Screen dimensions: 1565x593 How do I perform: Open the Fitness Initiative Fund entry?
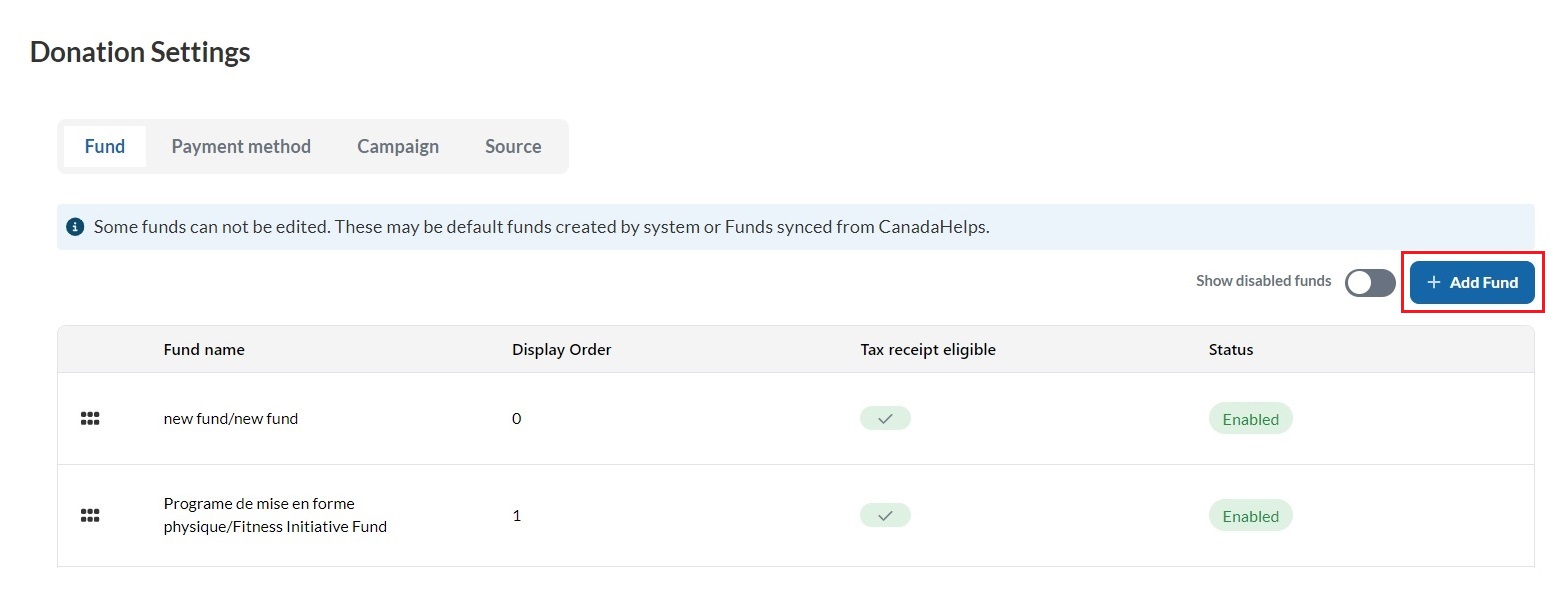[275, 515]
